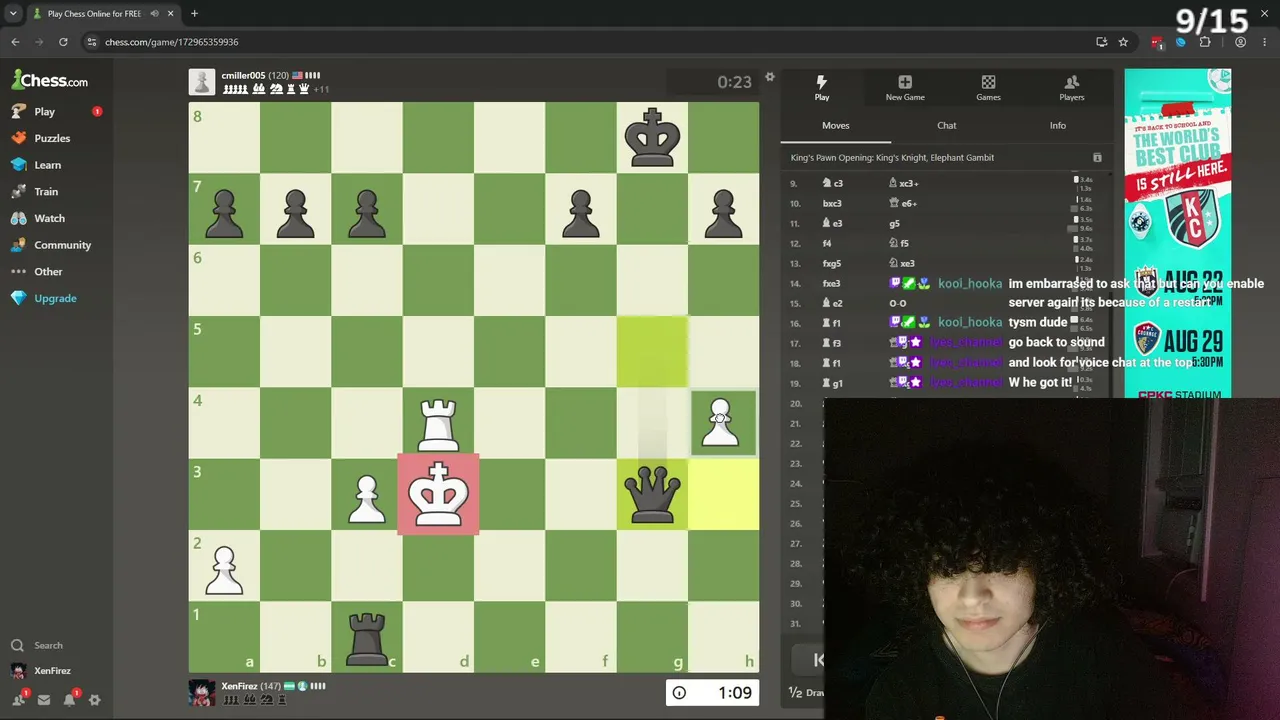Open the notifications bell

70,700
